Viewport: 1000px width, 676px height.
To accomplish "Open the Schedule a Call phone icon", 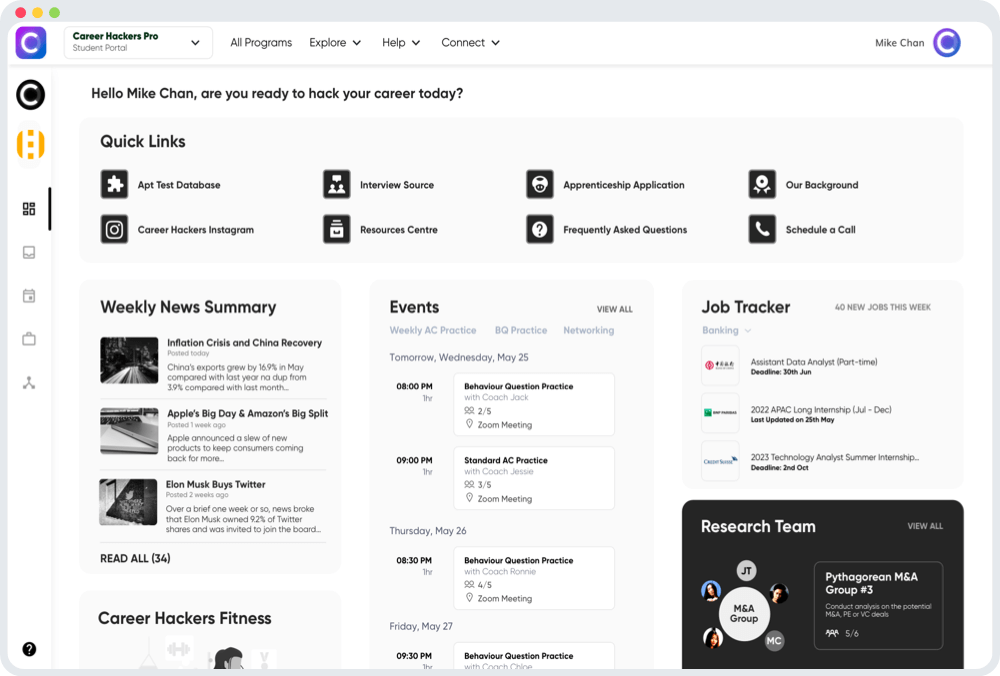I will (x=762, y=230).
